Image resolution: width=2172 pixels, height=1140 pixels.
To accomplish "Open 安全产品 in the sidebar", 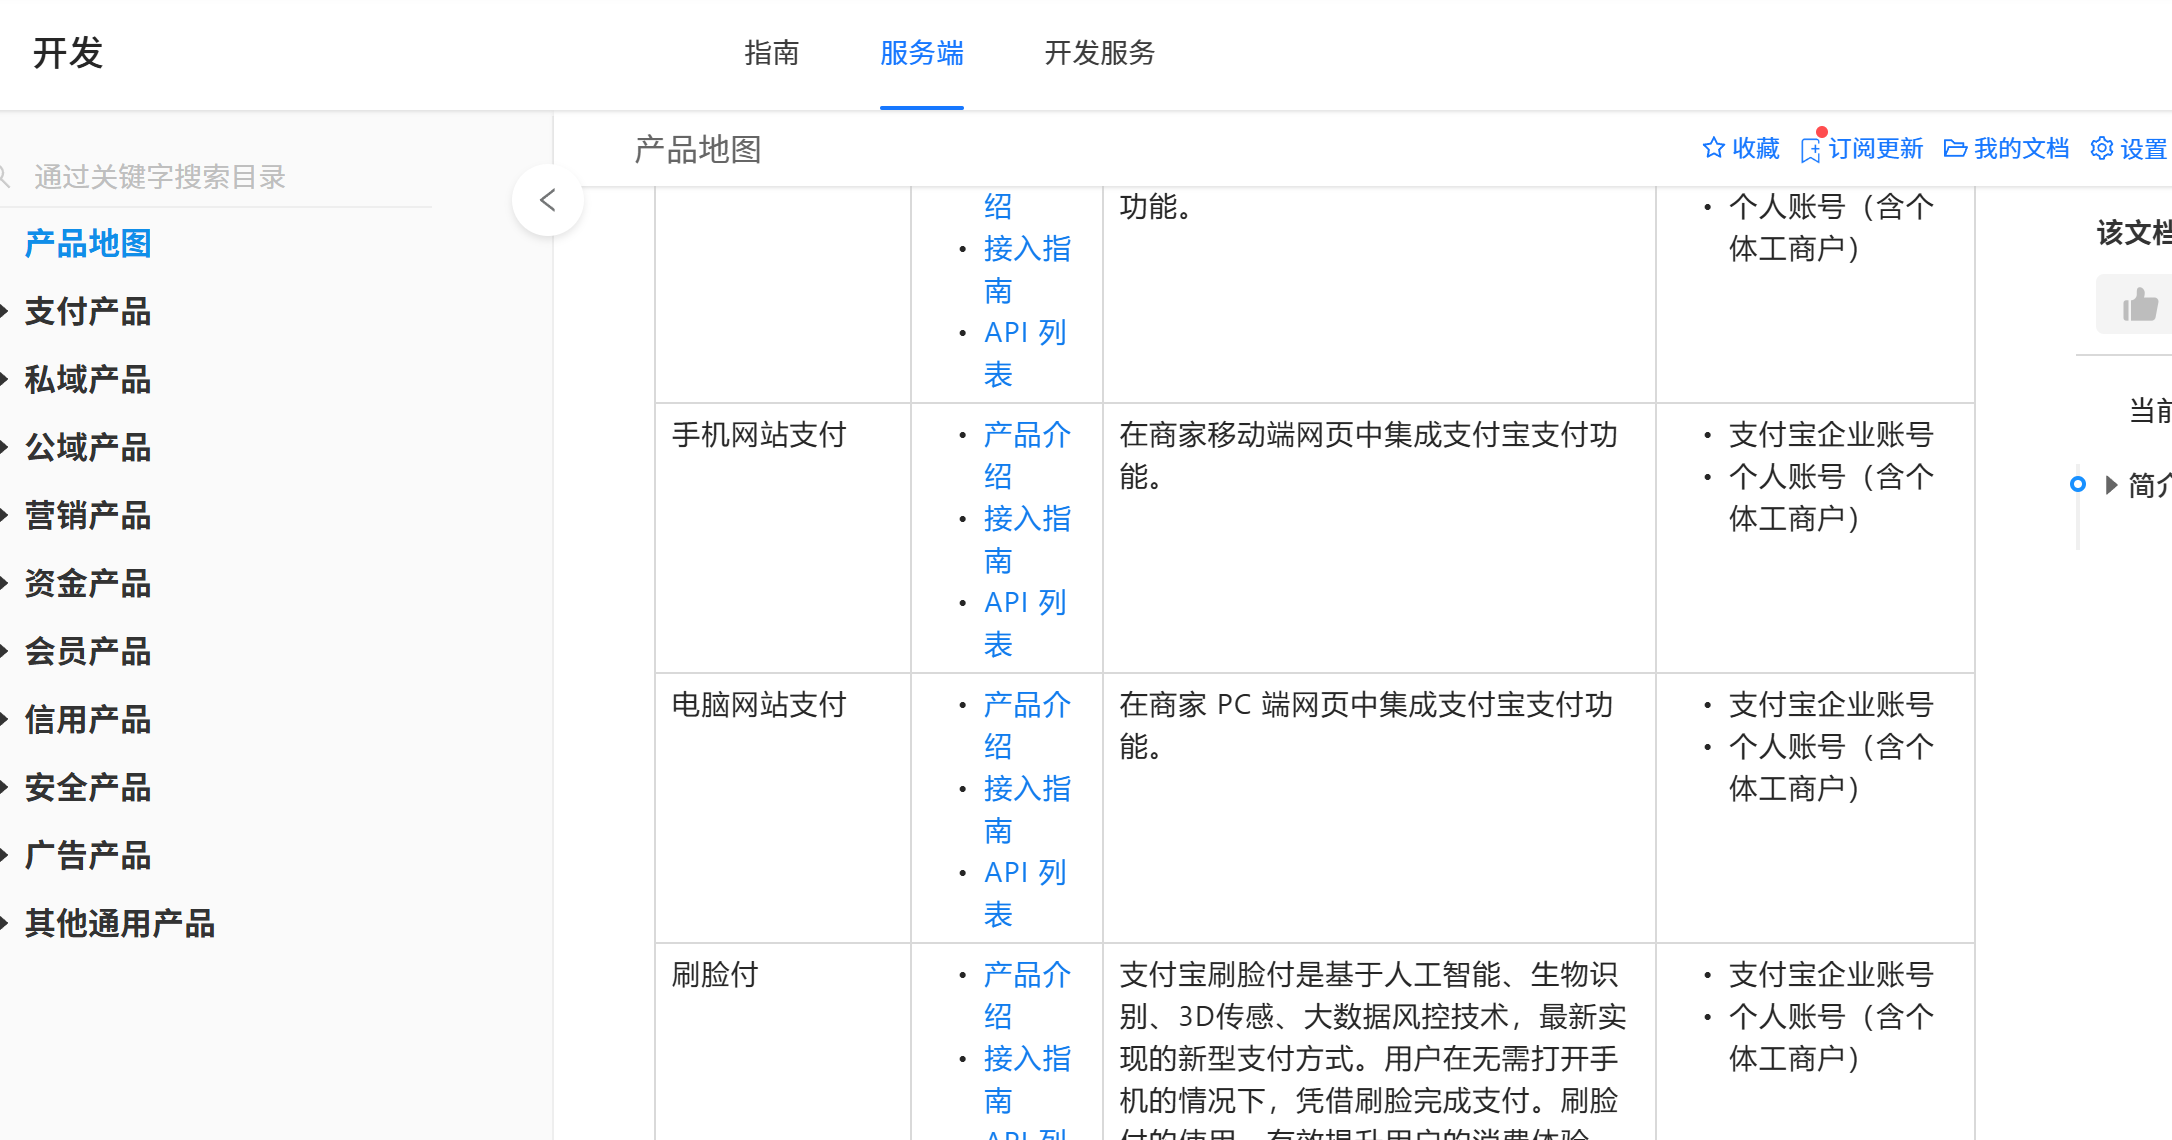I will coord(88,787).
